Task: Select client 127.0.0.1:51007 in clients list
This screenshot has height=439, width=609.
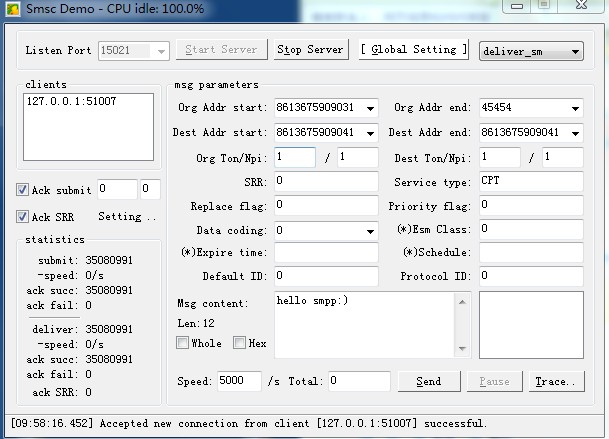Action: 71,101
